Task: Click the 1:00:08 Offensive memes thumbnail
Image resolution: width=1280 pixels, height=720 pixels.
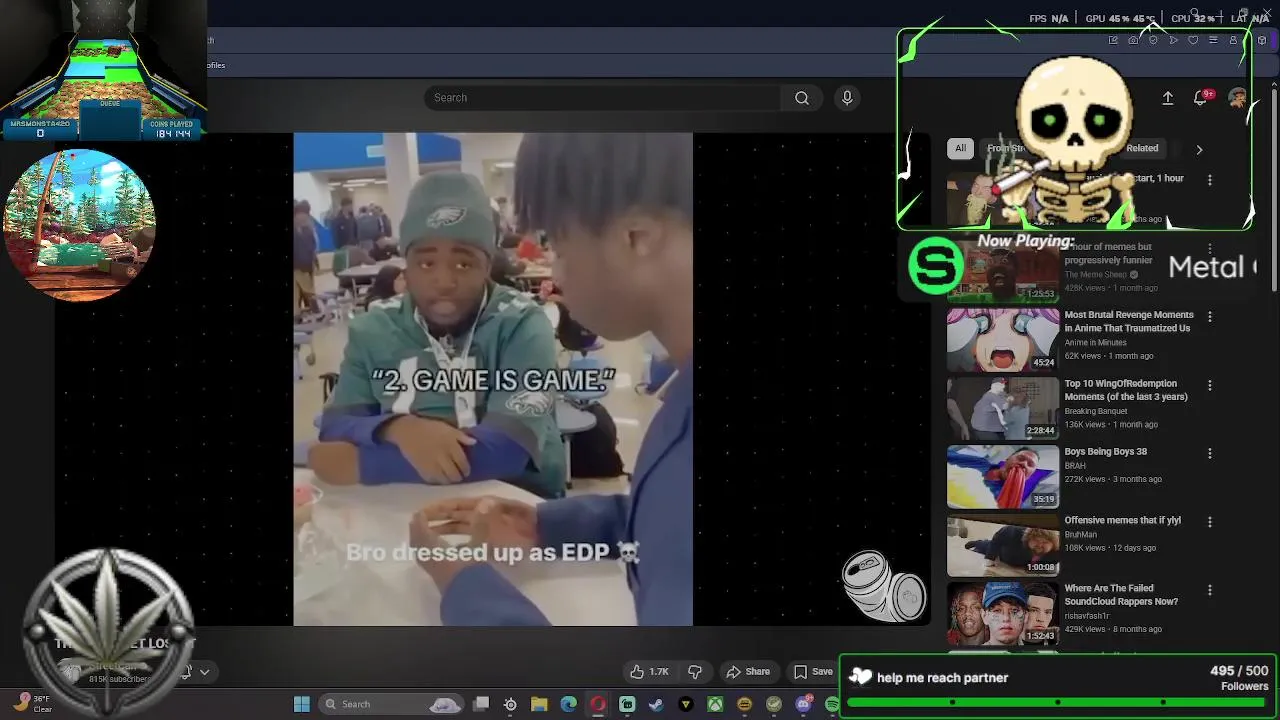Action: pos(1002,545)
